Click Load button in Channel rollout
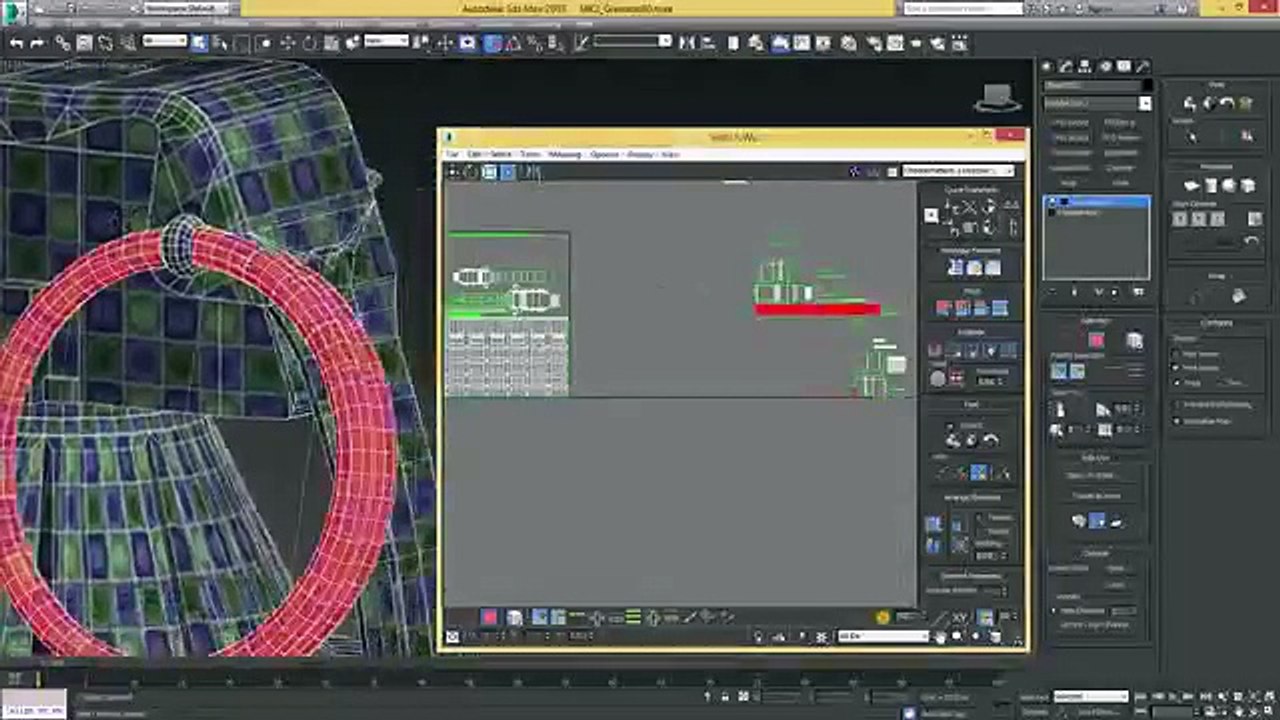The height and width of the screenshot is (720, 1280). (1116, 587)
